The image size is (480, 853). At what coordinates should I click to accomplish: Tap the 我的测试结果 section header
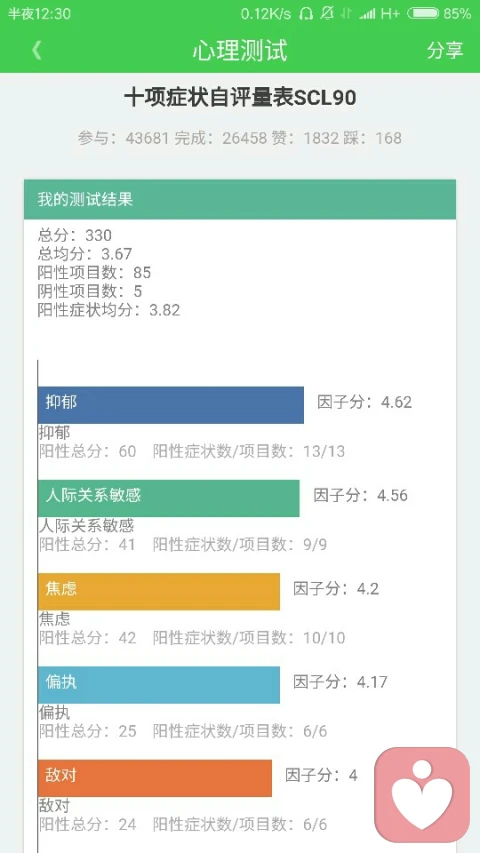point(240,199)
